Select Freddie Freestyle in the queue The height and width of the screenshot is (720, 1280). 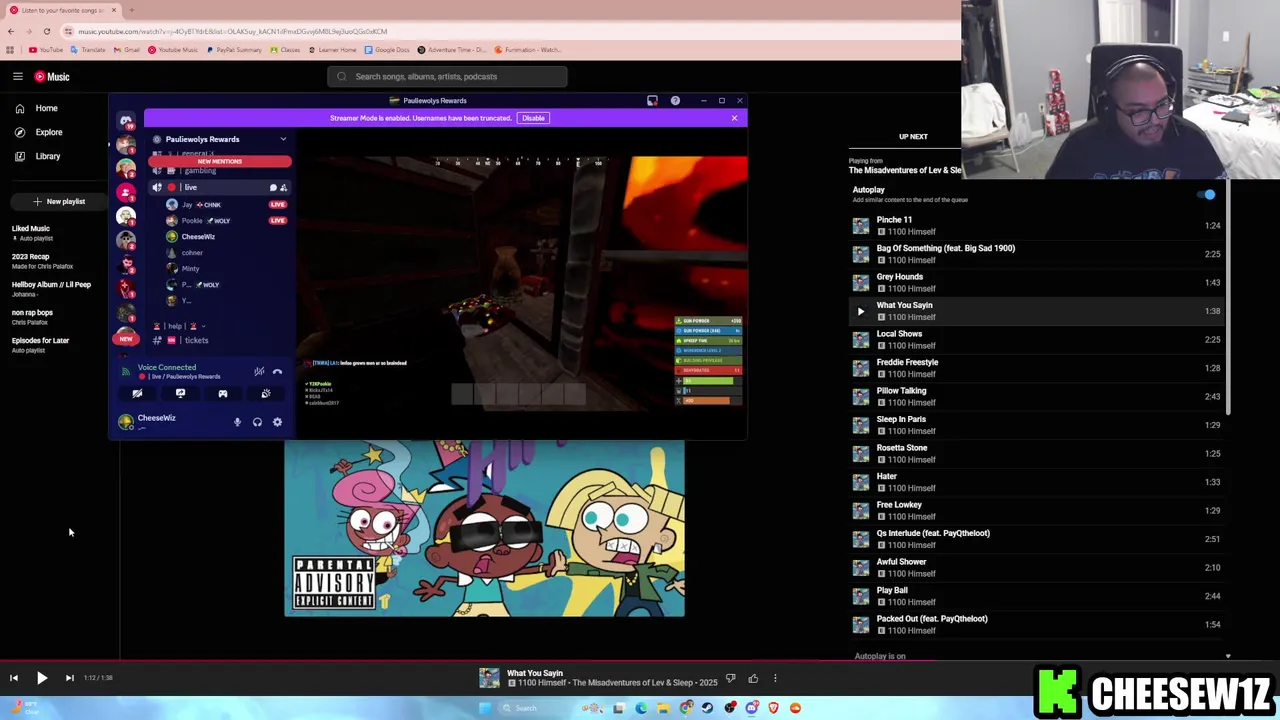(x=1036, y=368)
